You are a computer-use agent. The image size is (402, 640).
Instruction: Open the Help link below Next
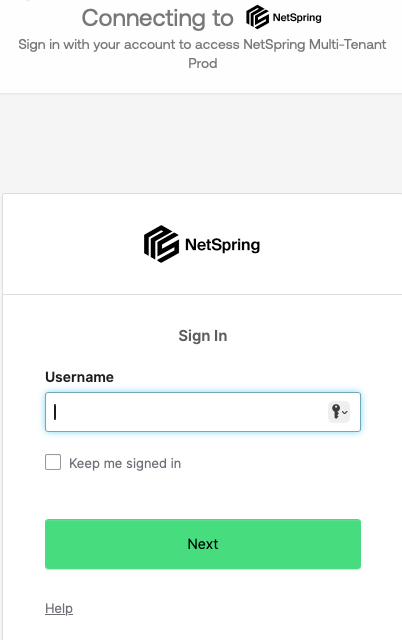59,608
